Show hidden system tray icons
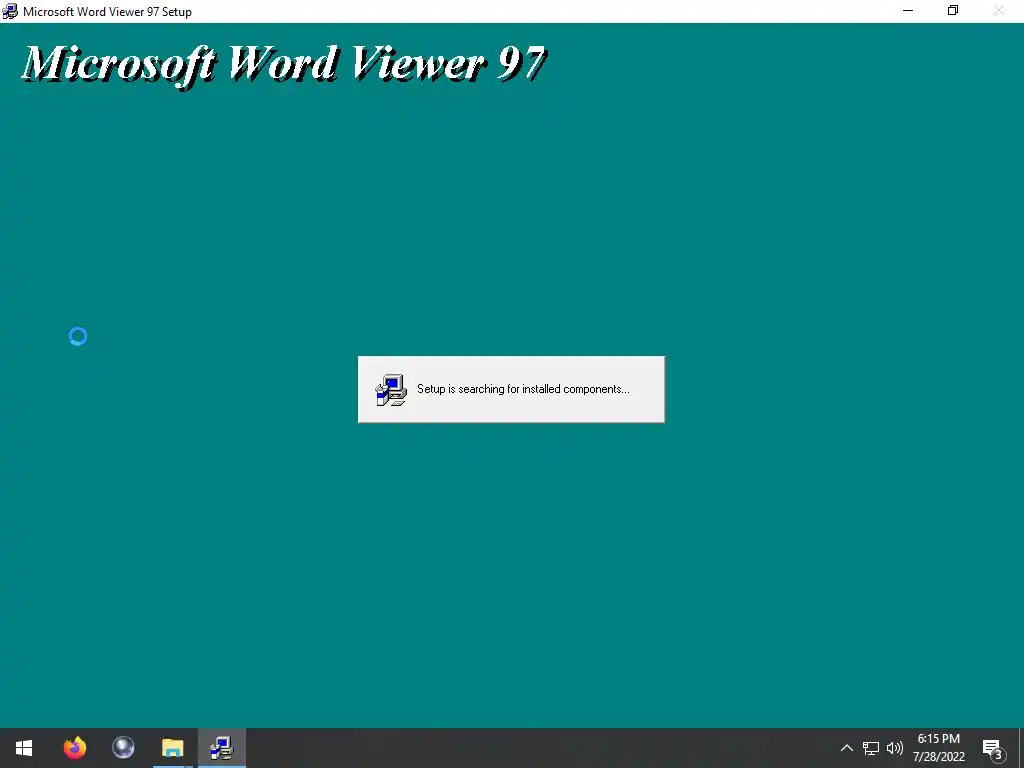 point(846,748)
